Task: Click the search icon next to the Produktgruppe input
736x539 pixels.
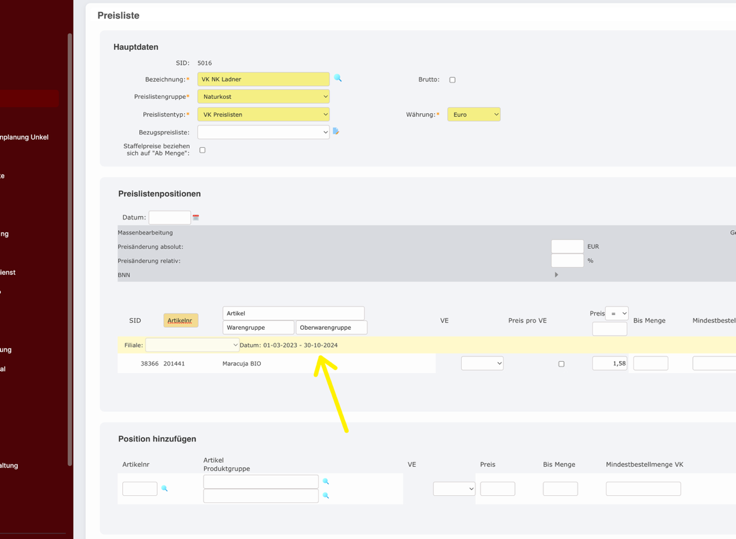Action: click(x=326, y=496)
